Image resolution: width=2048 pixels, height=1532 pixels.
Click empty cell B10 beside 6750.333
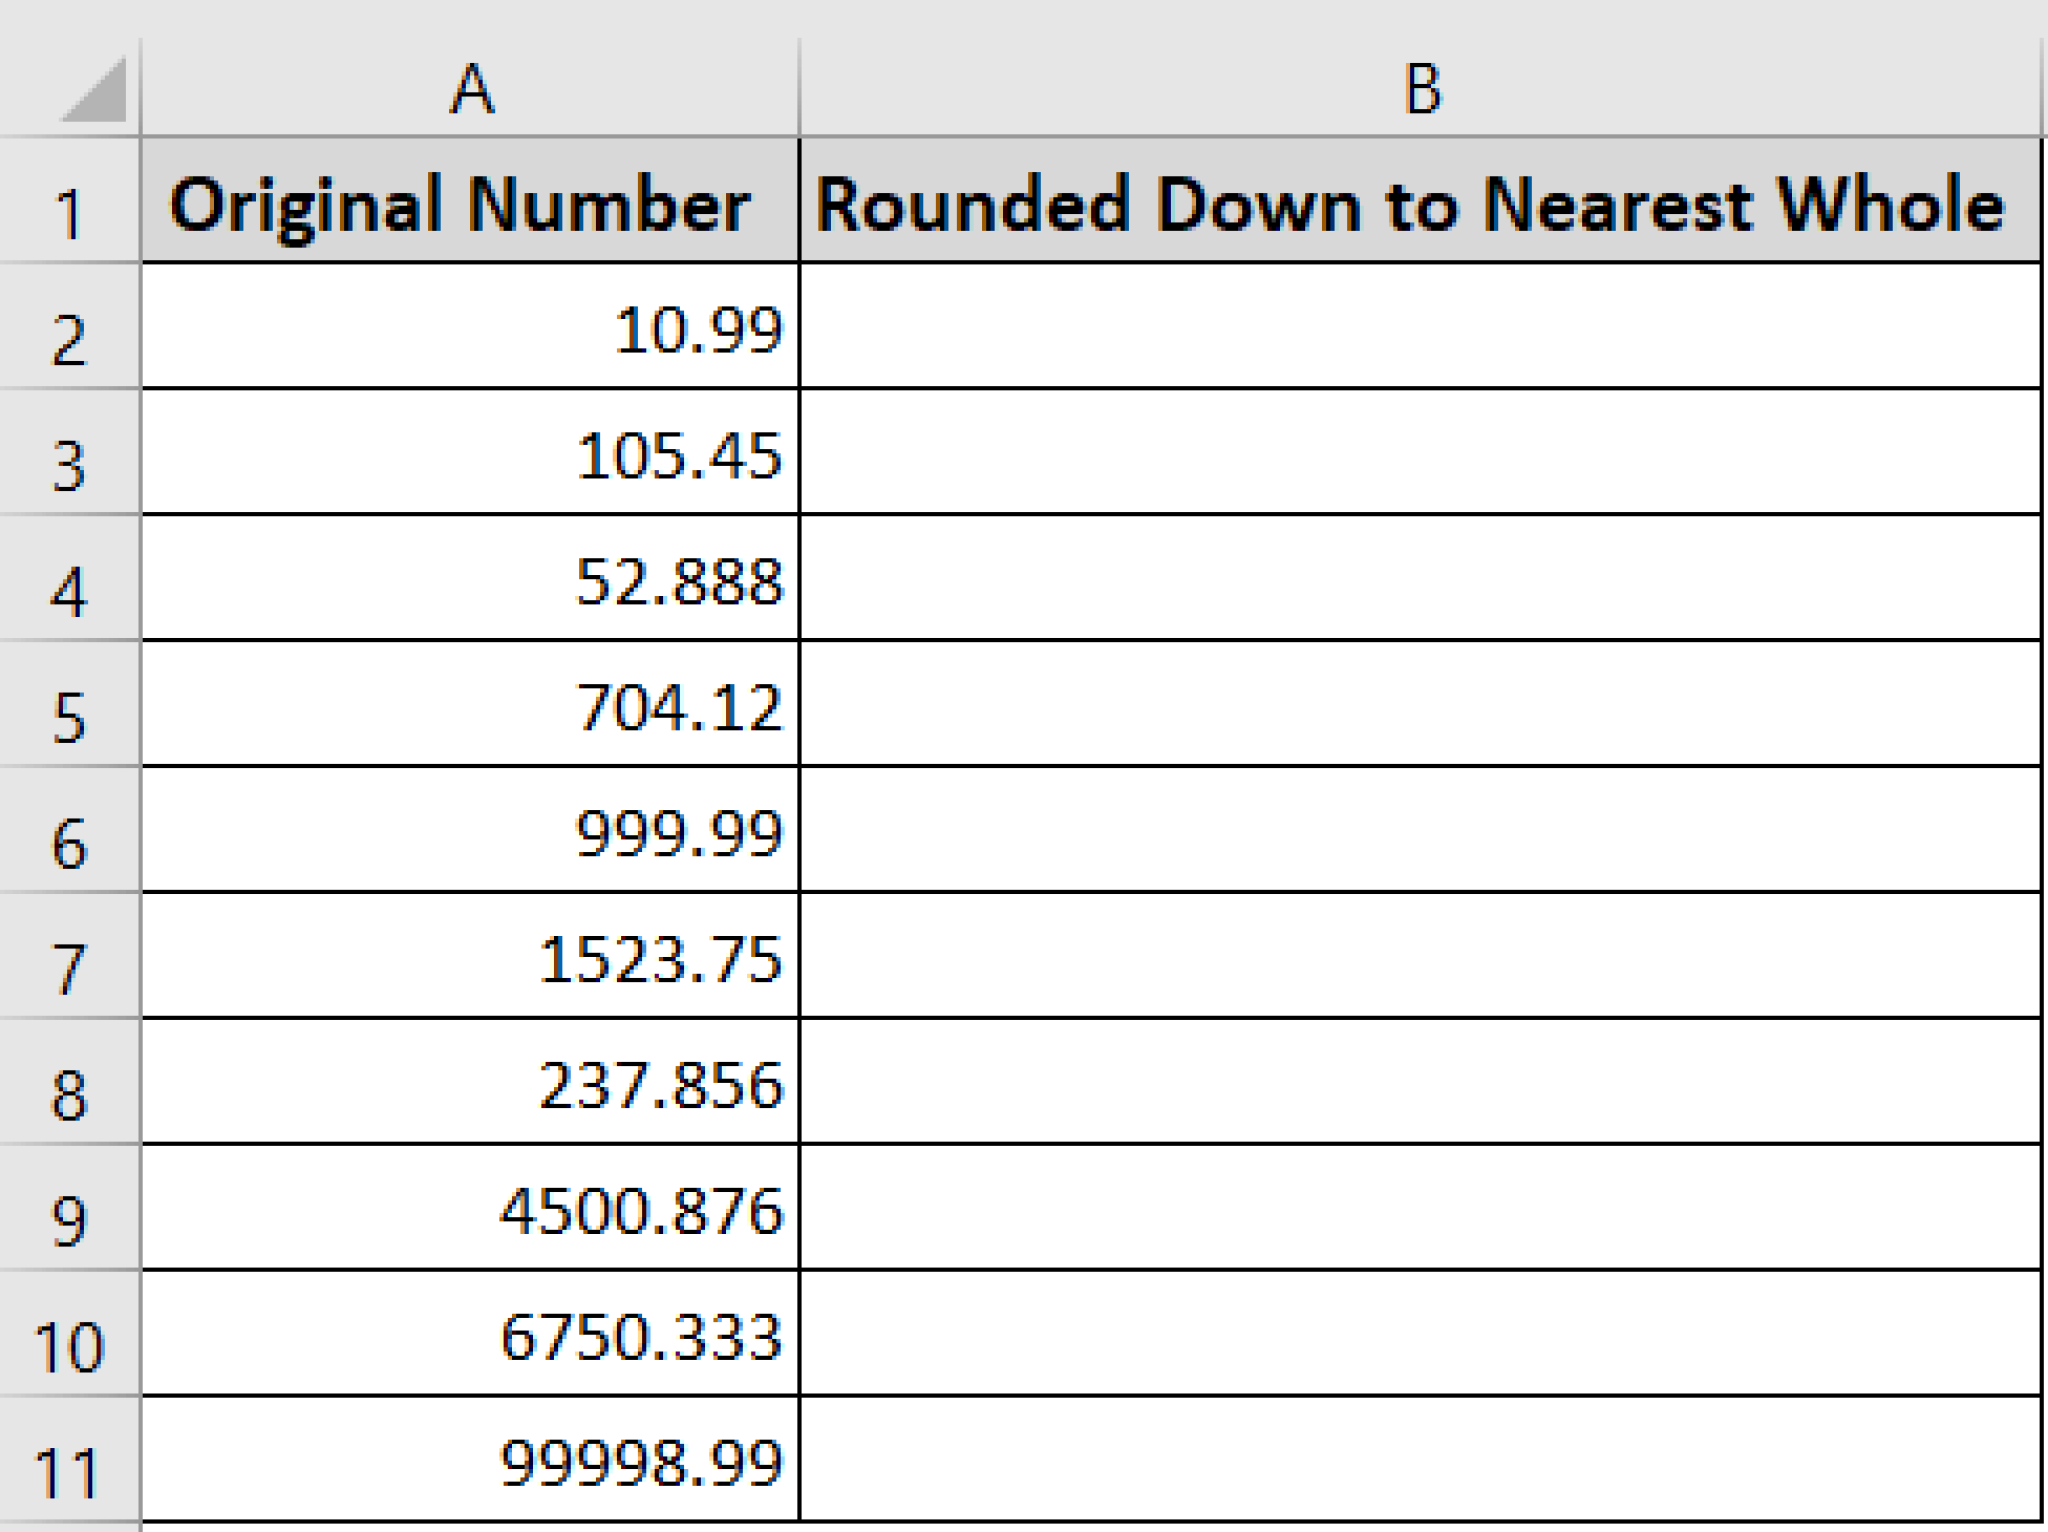pos(1421,1336)
